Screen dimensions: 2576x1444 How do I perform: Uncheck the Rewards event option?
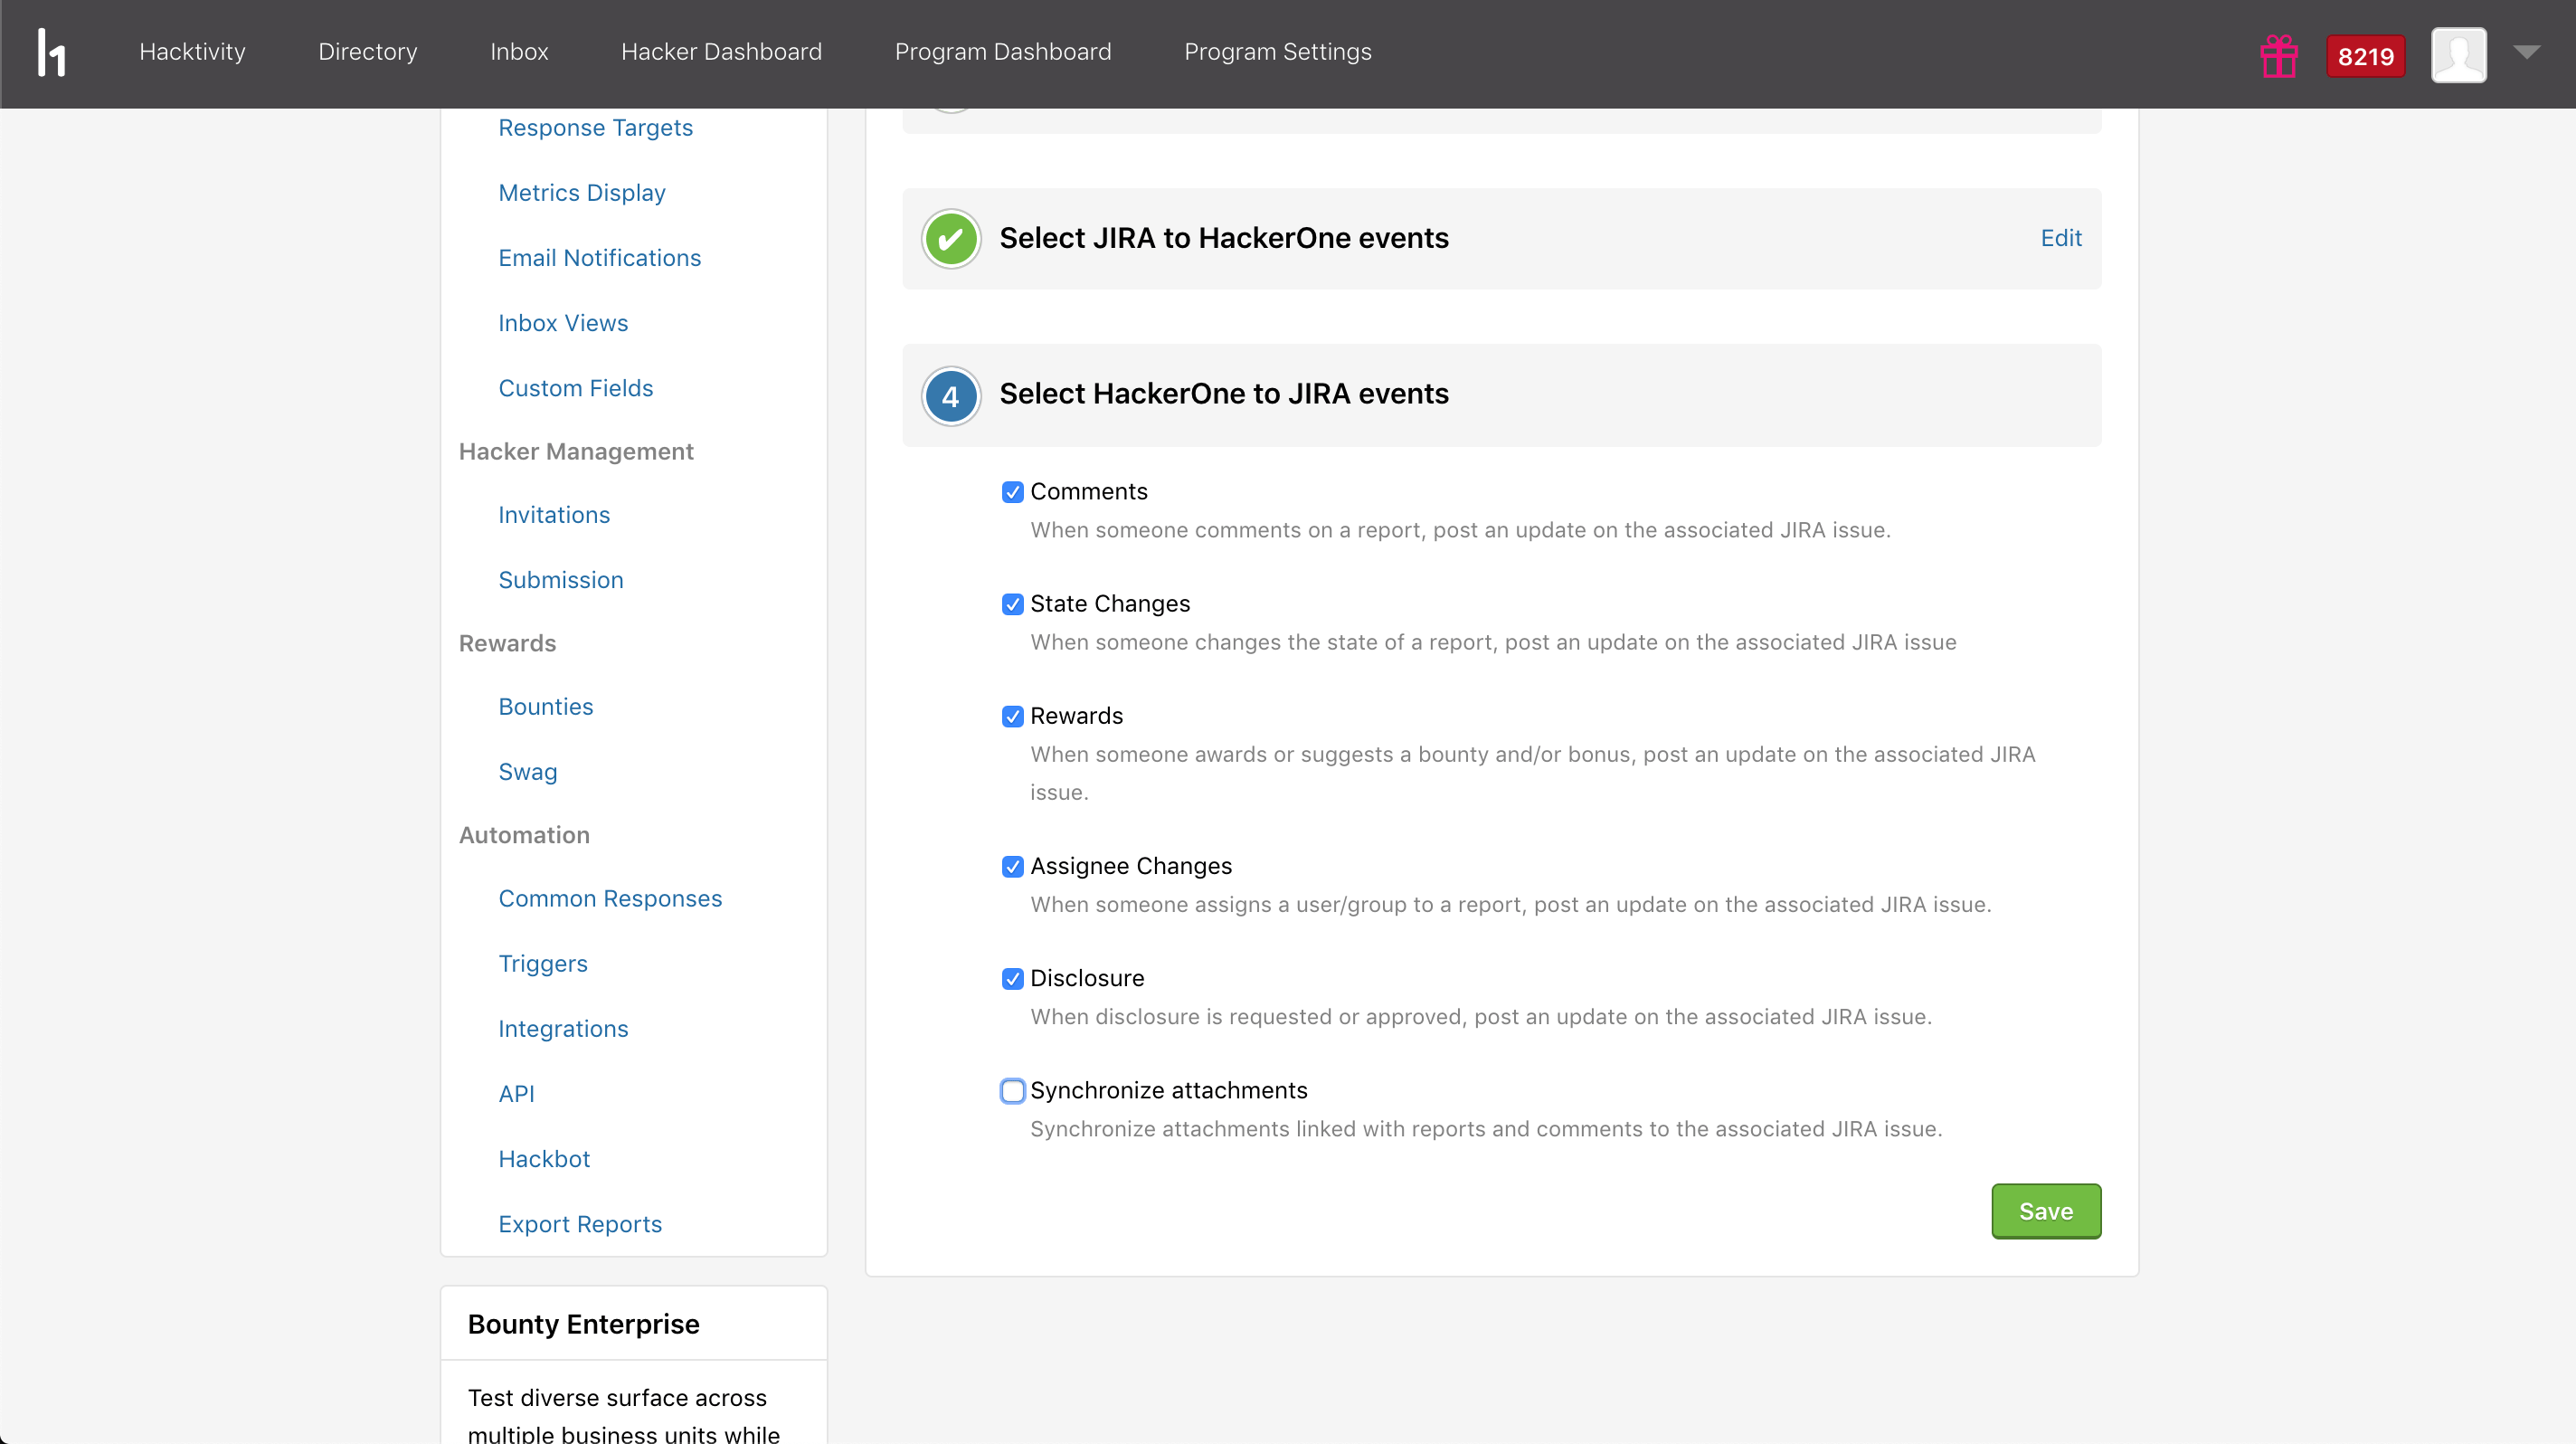[1013, 716]
